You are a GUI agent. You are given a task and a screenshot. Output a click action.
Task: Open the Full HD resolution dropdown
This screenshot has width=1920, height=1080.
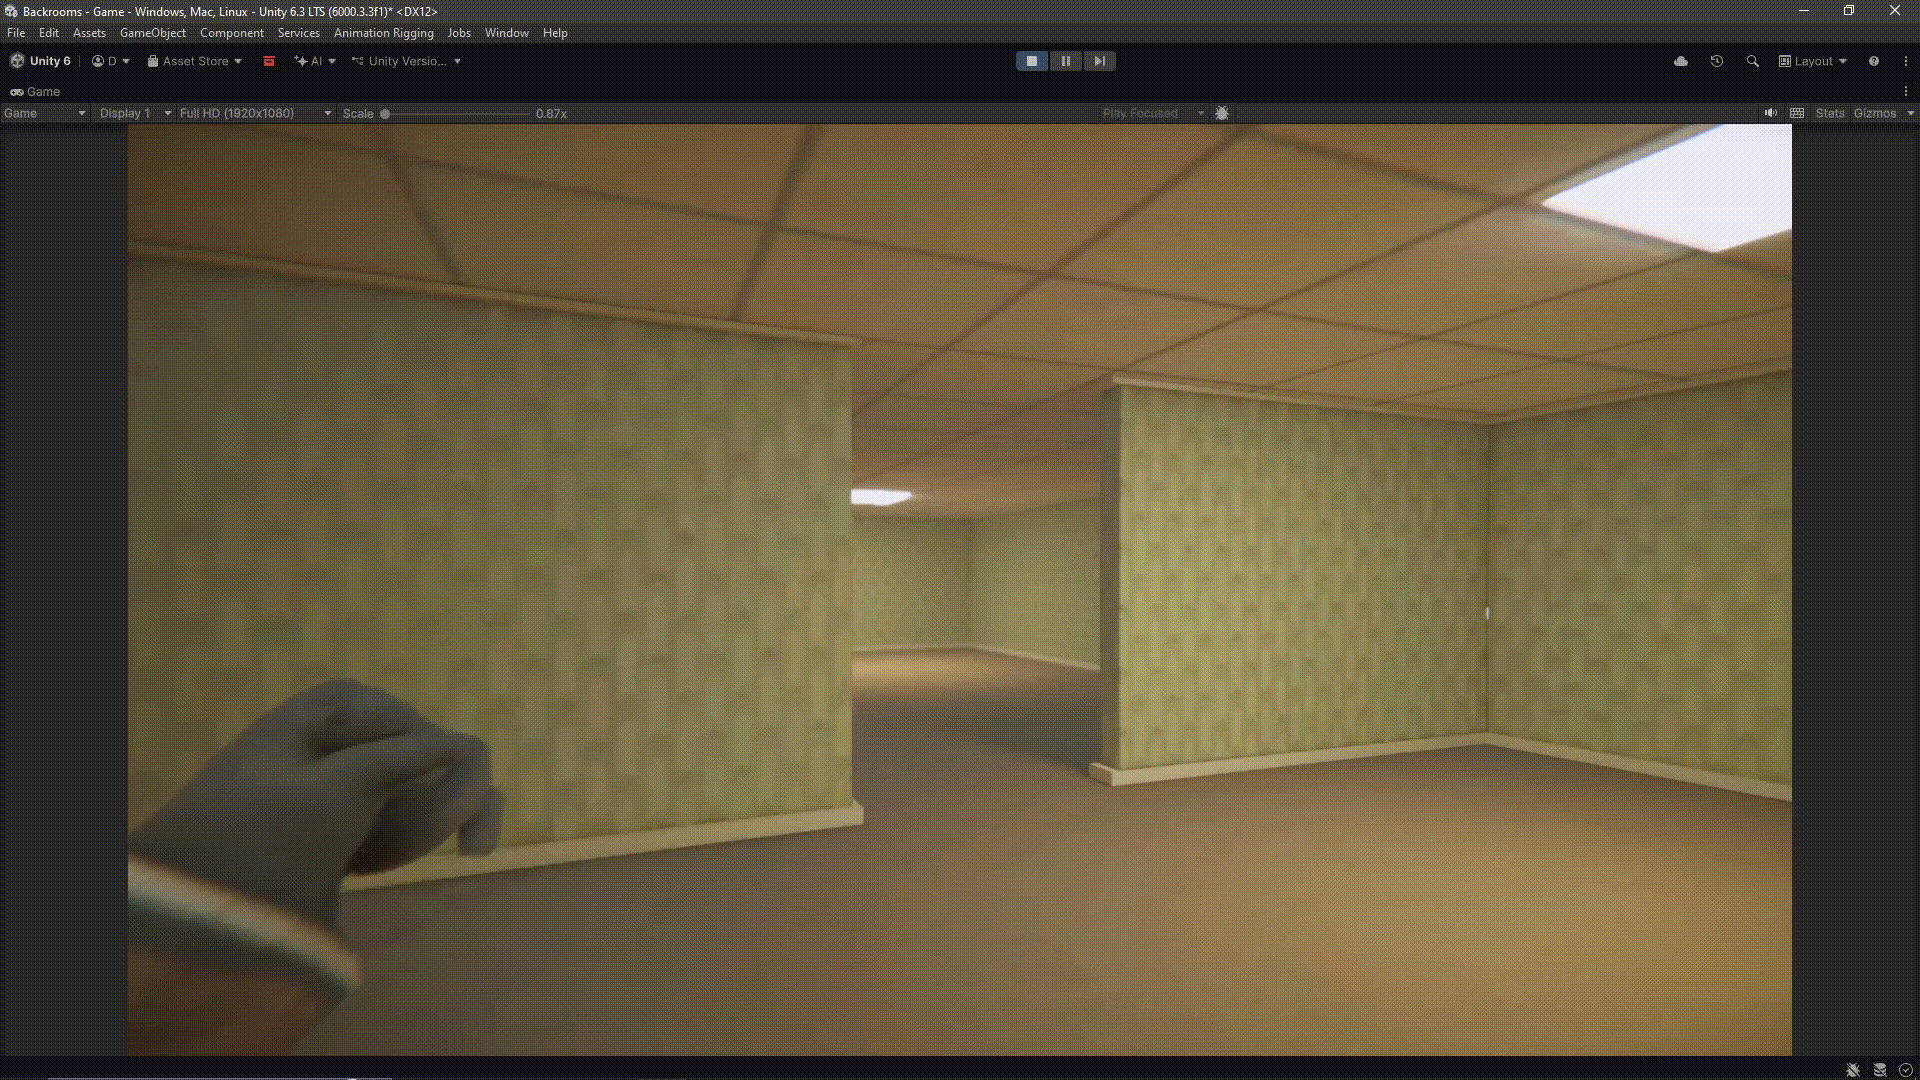[x=255, y=113]
